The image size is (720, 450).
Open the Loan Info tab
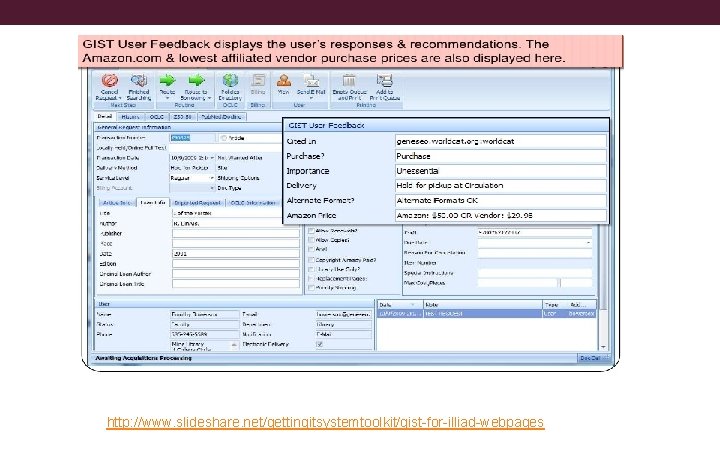pos(153,202)
